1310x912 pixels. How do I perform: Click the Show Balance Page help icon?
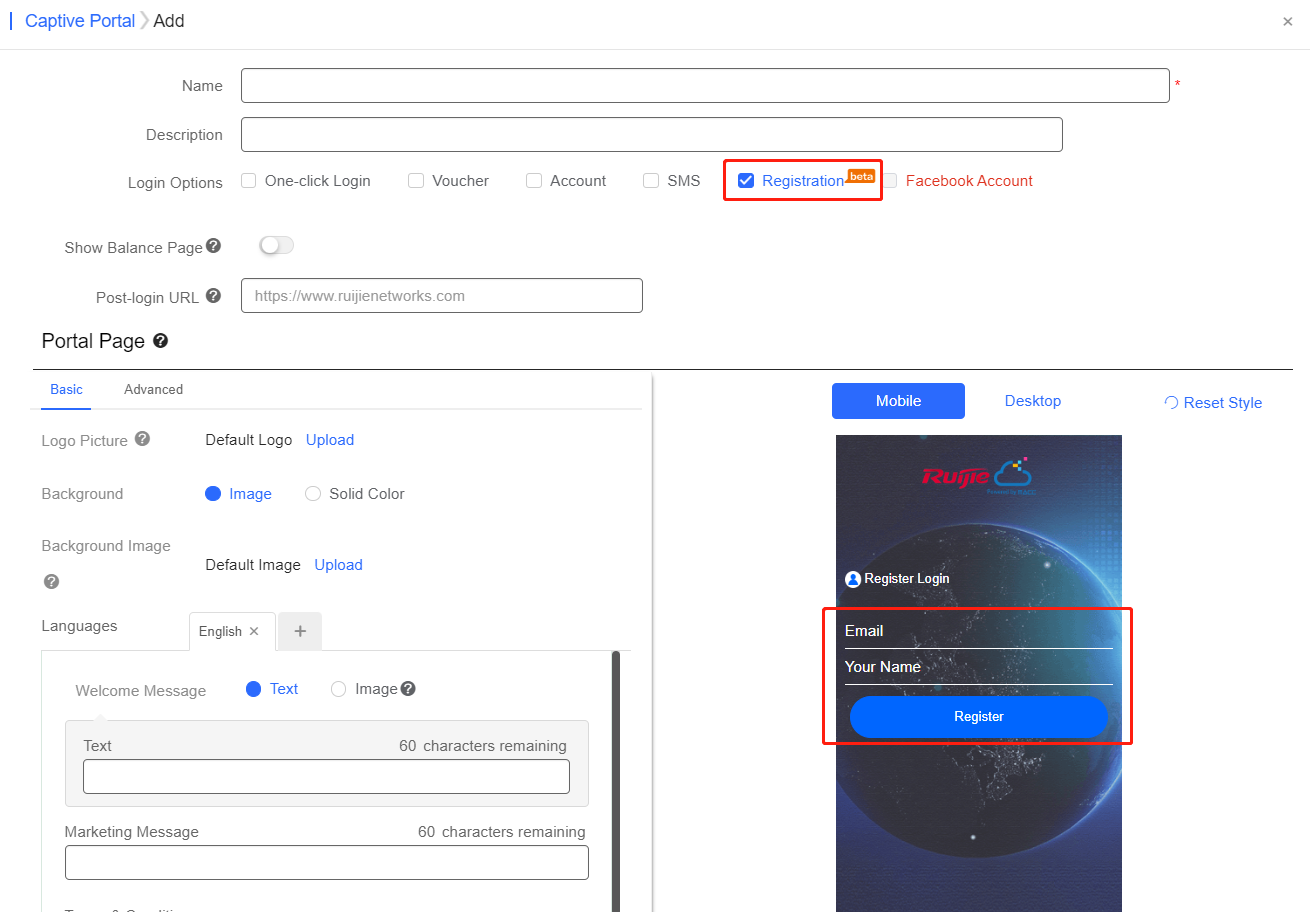(213, 246)
